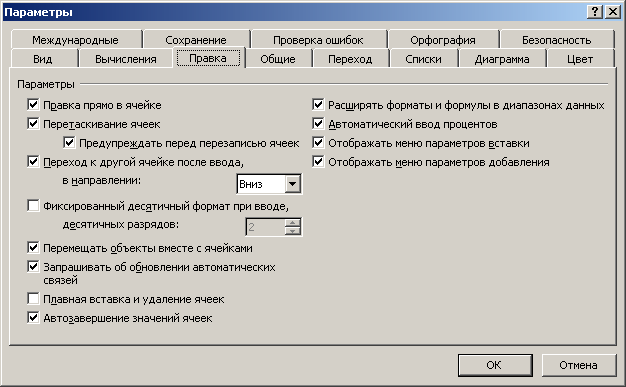Click the Отмена button
This screenshot has width=626, height=387.
pyautogui.click(x=578, y=365)
